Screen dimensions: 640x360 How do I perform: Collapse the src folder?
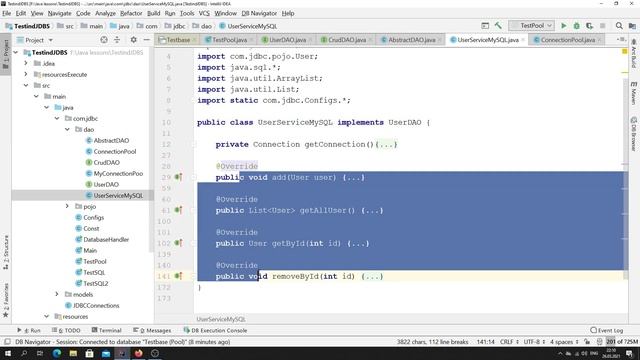26,85
